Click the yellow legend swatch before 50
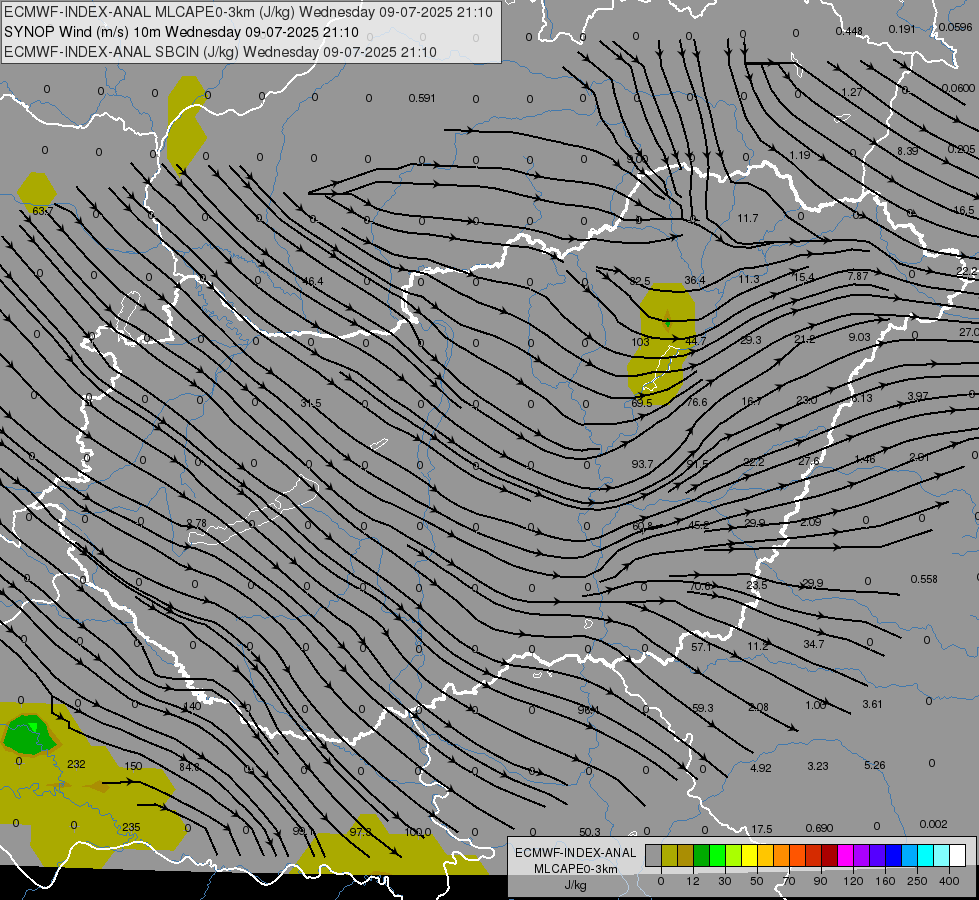The width and height of the screenshot is (979, 900). click(x=749, y=856)
